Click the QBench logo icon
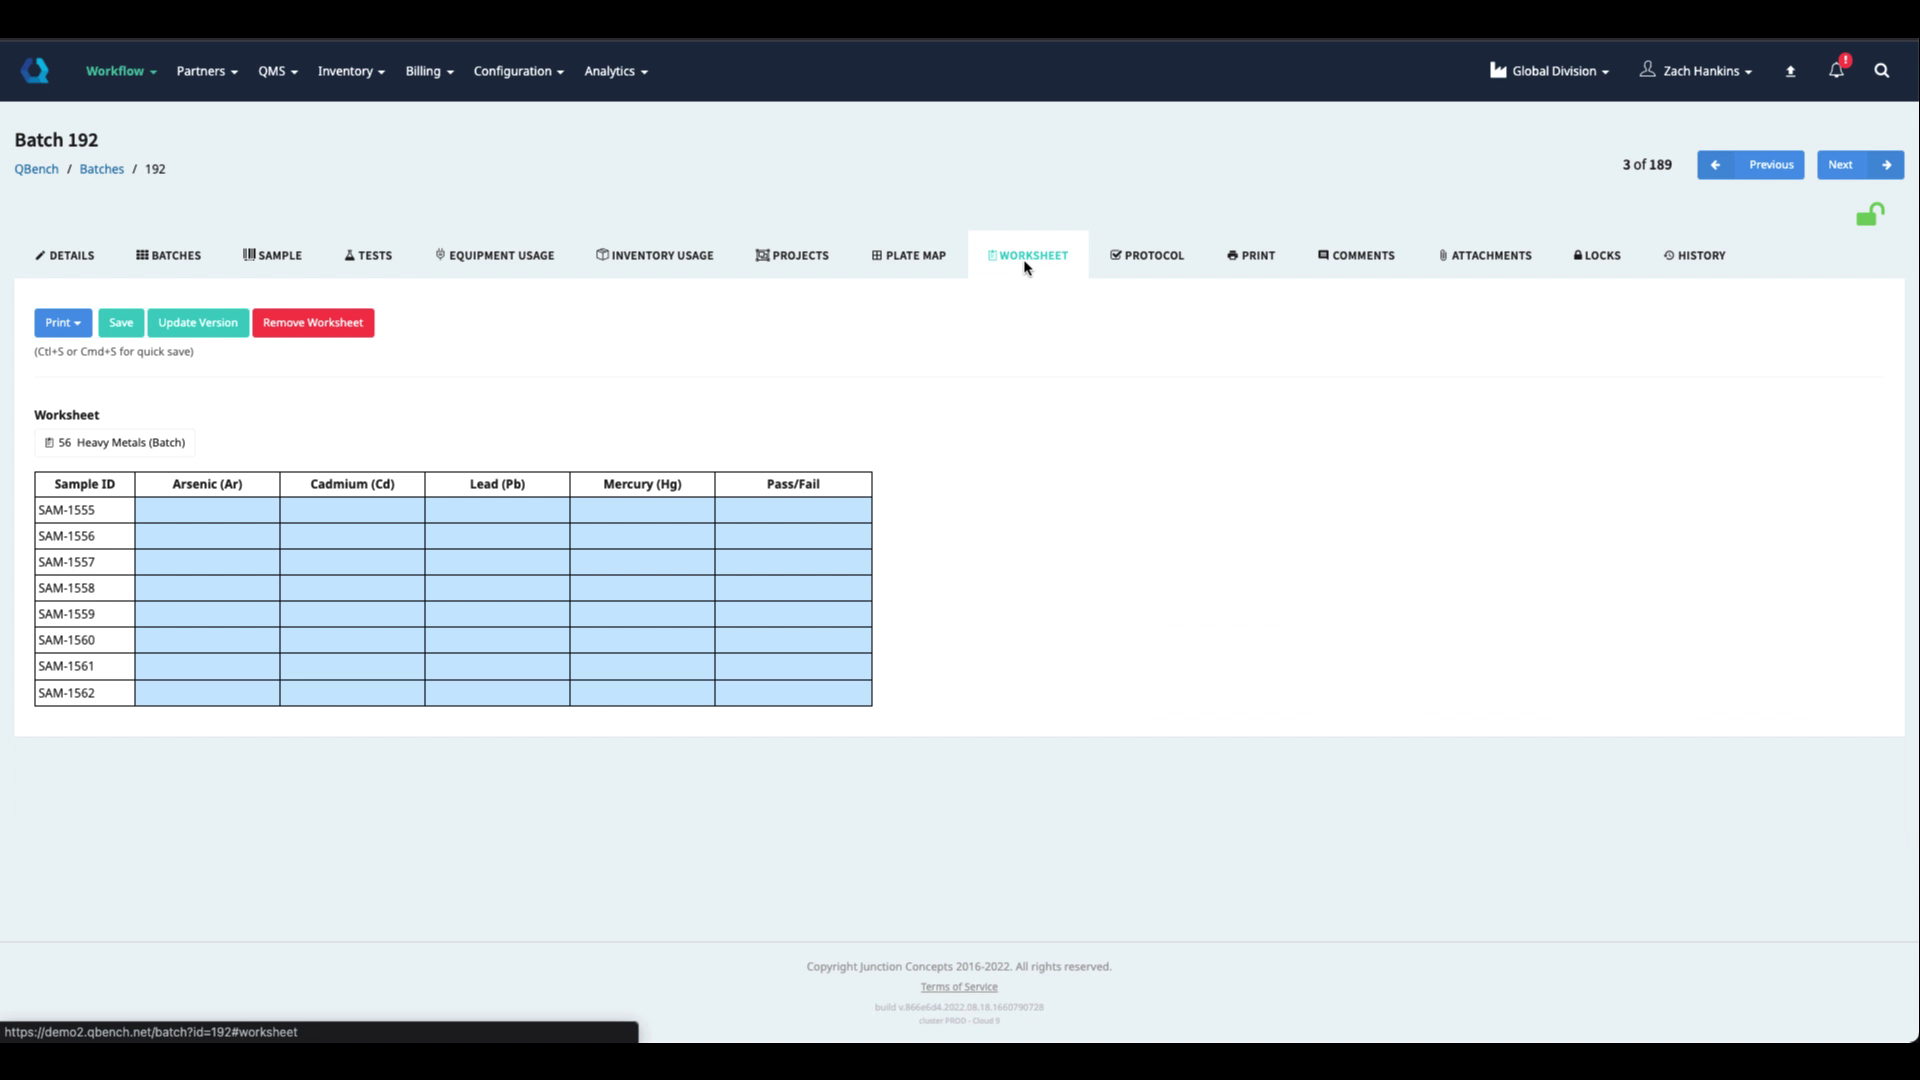 pos(35,71)
